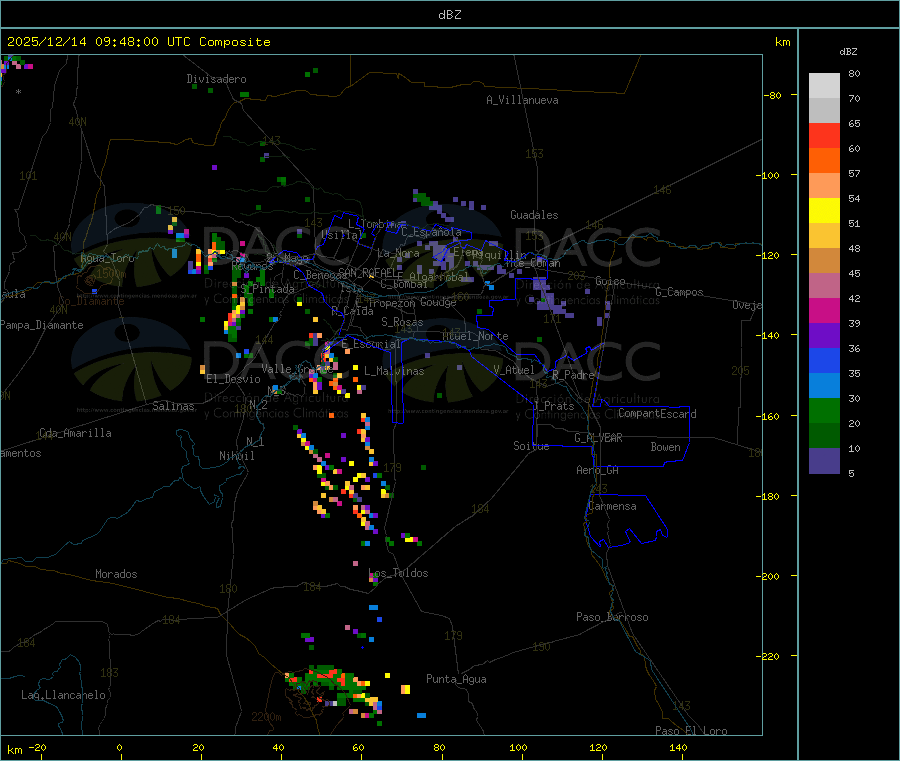Click the Guadales map label

point(534,215)
